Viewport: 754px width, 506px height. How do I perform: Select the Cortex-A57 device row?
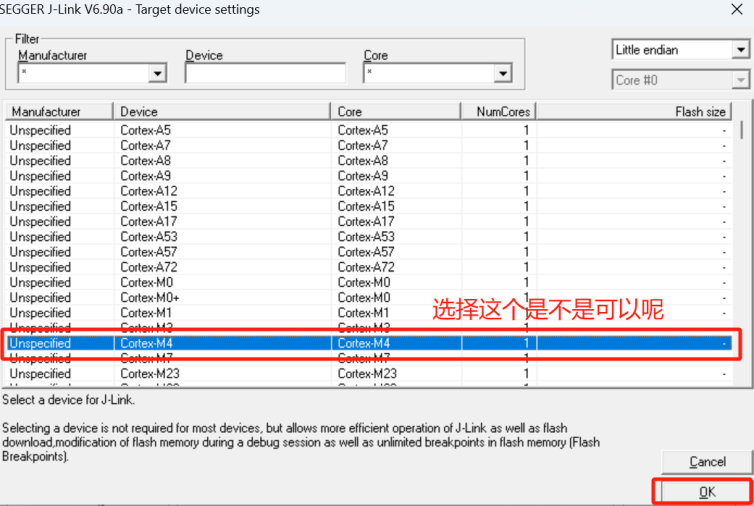pos(369,252)
